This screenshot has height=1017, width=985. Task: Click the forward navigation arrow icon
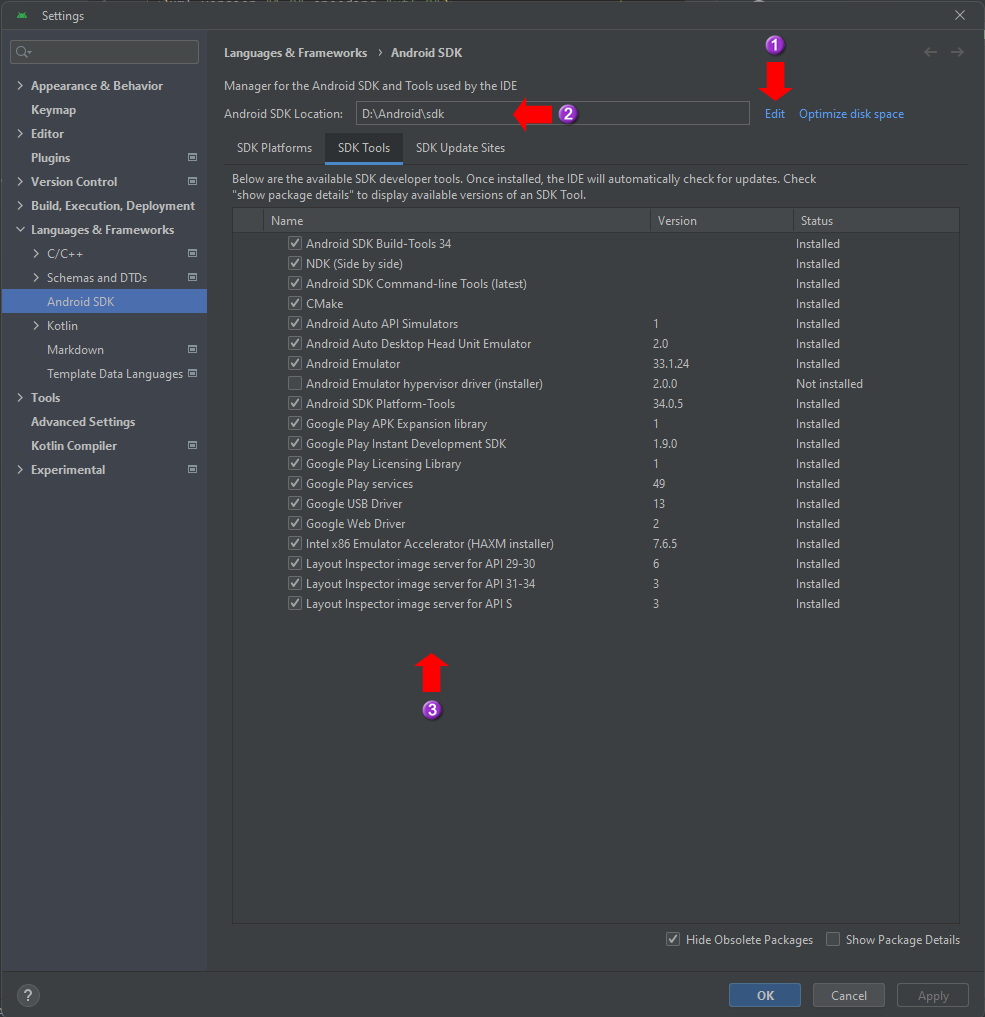coord(957,53)
